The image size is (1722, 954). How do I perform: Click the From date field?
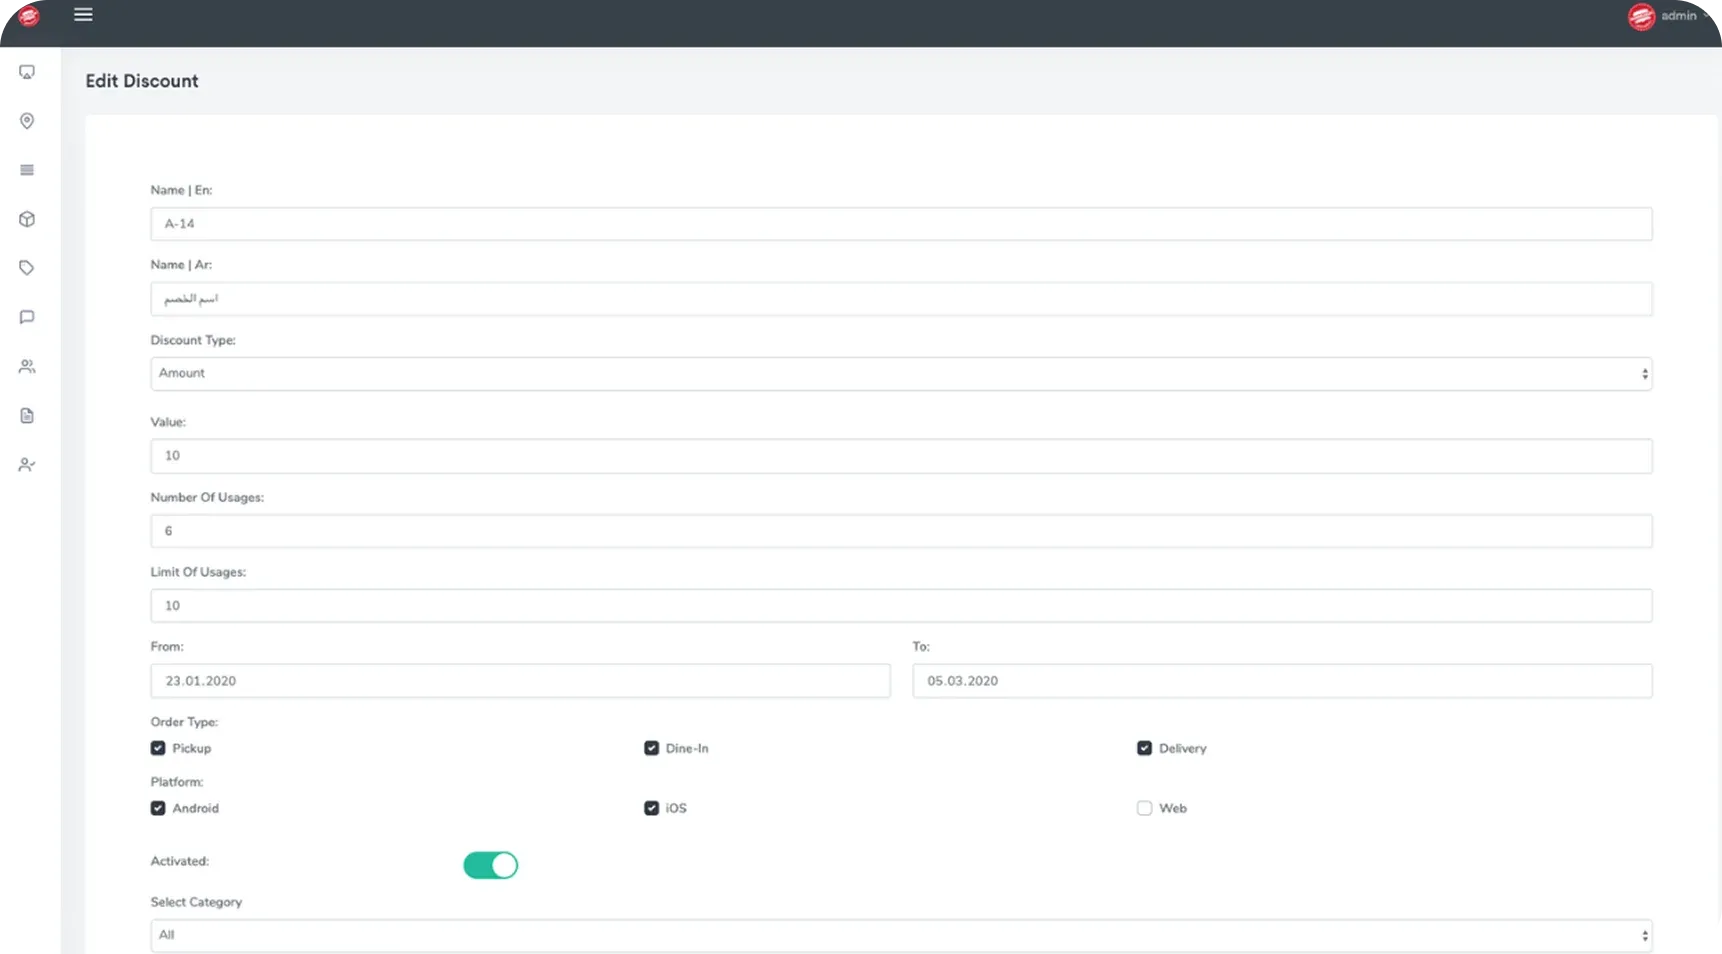[520, 681]
